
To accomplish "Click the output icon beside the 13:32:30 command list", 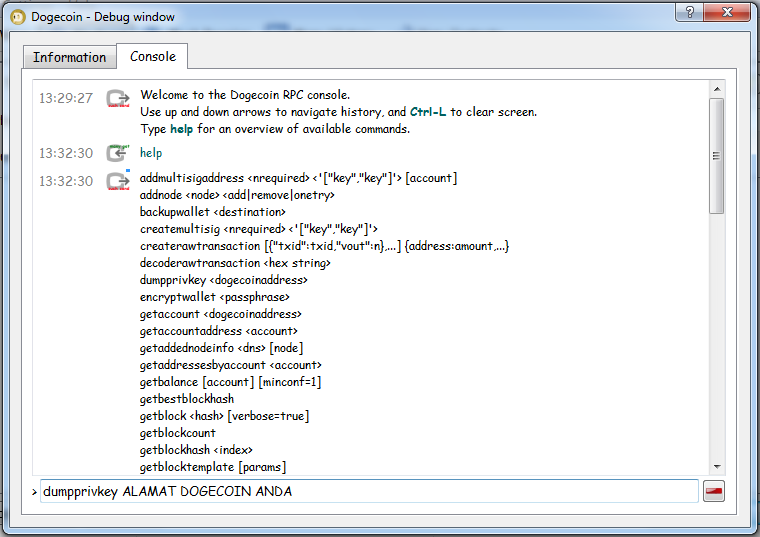I will pyautogui.click(x=118, y=181).
